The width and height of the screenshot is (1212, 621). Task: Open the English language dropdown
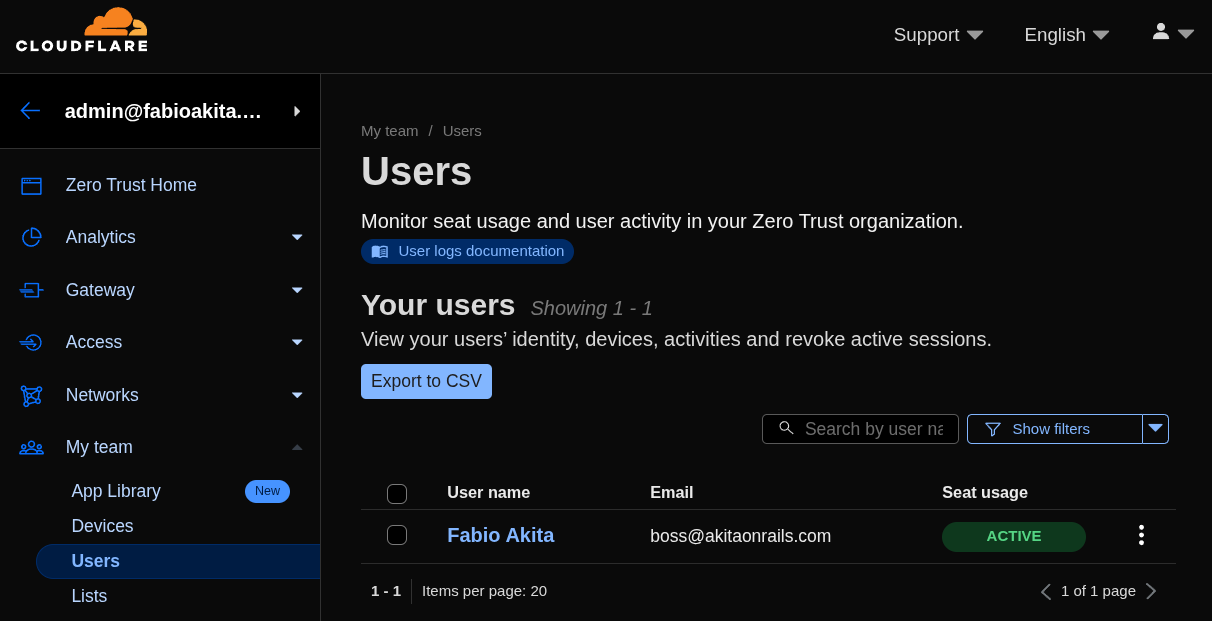[1067, 35]
